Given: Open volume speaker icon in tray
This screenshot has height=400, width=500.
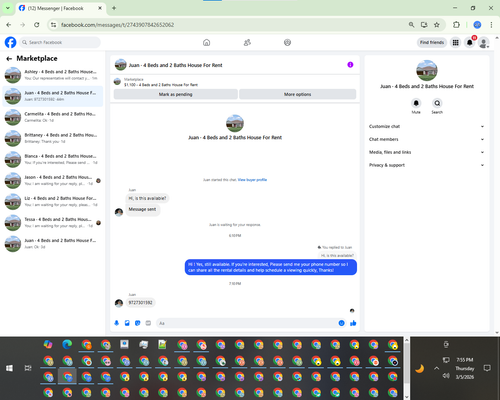Looking at the screenshot, I should click(x=446, y=376).
